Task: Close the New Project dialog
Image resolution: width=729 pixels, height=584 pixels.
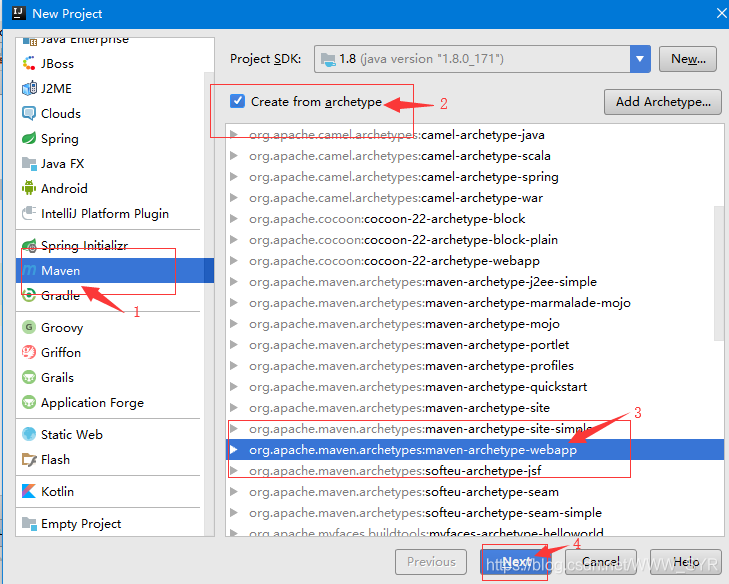Action: [722, 13]
